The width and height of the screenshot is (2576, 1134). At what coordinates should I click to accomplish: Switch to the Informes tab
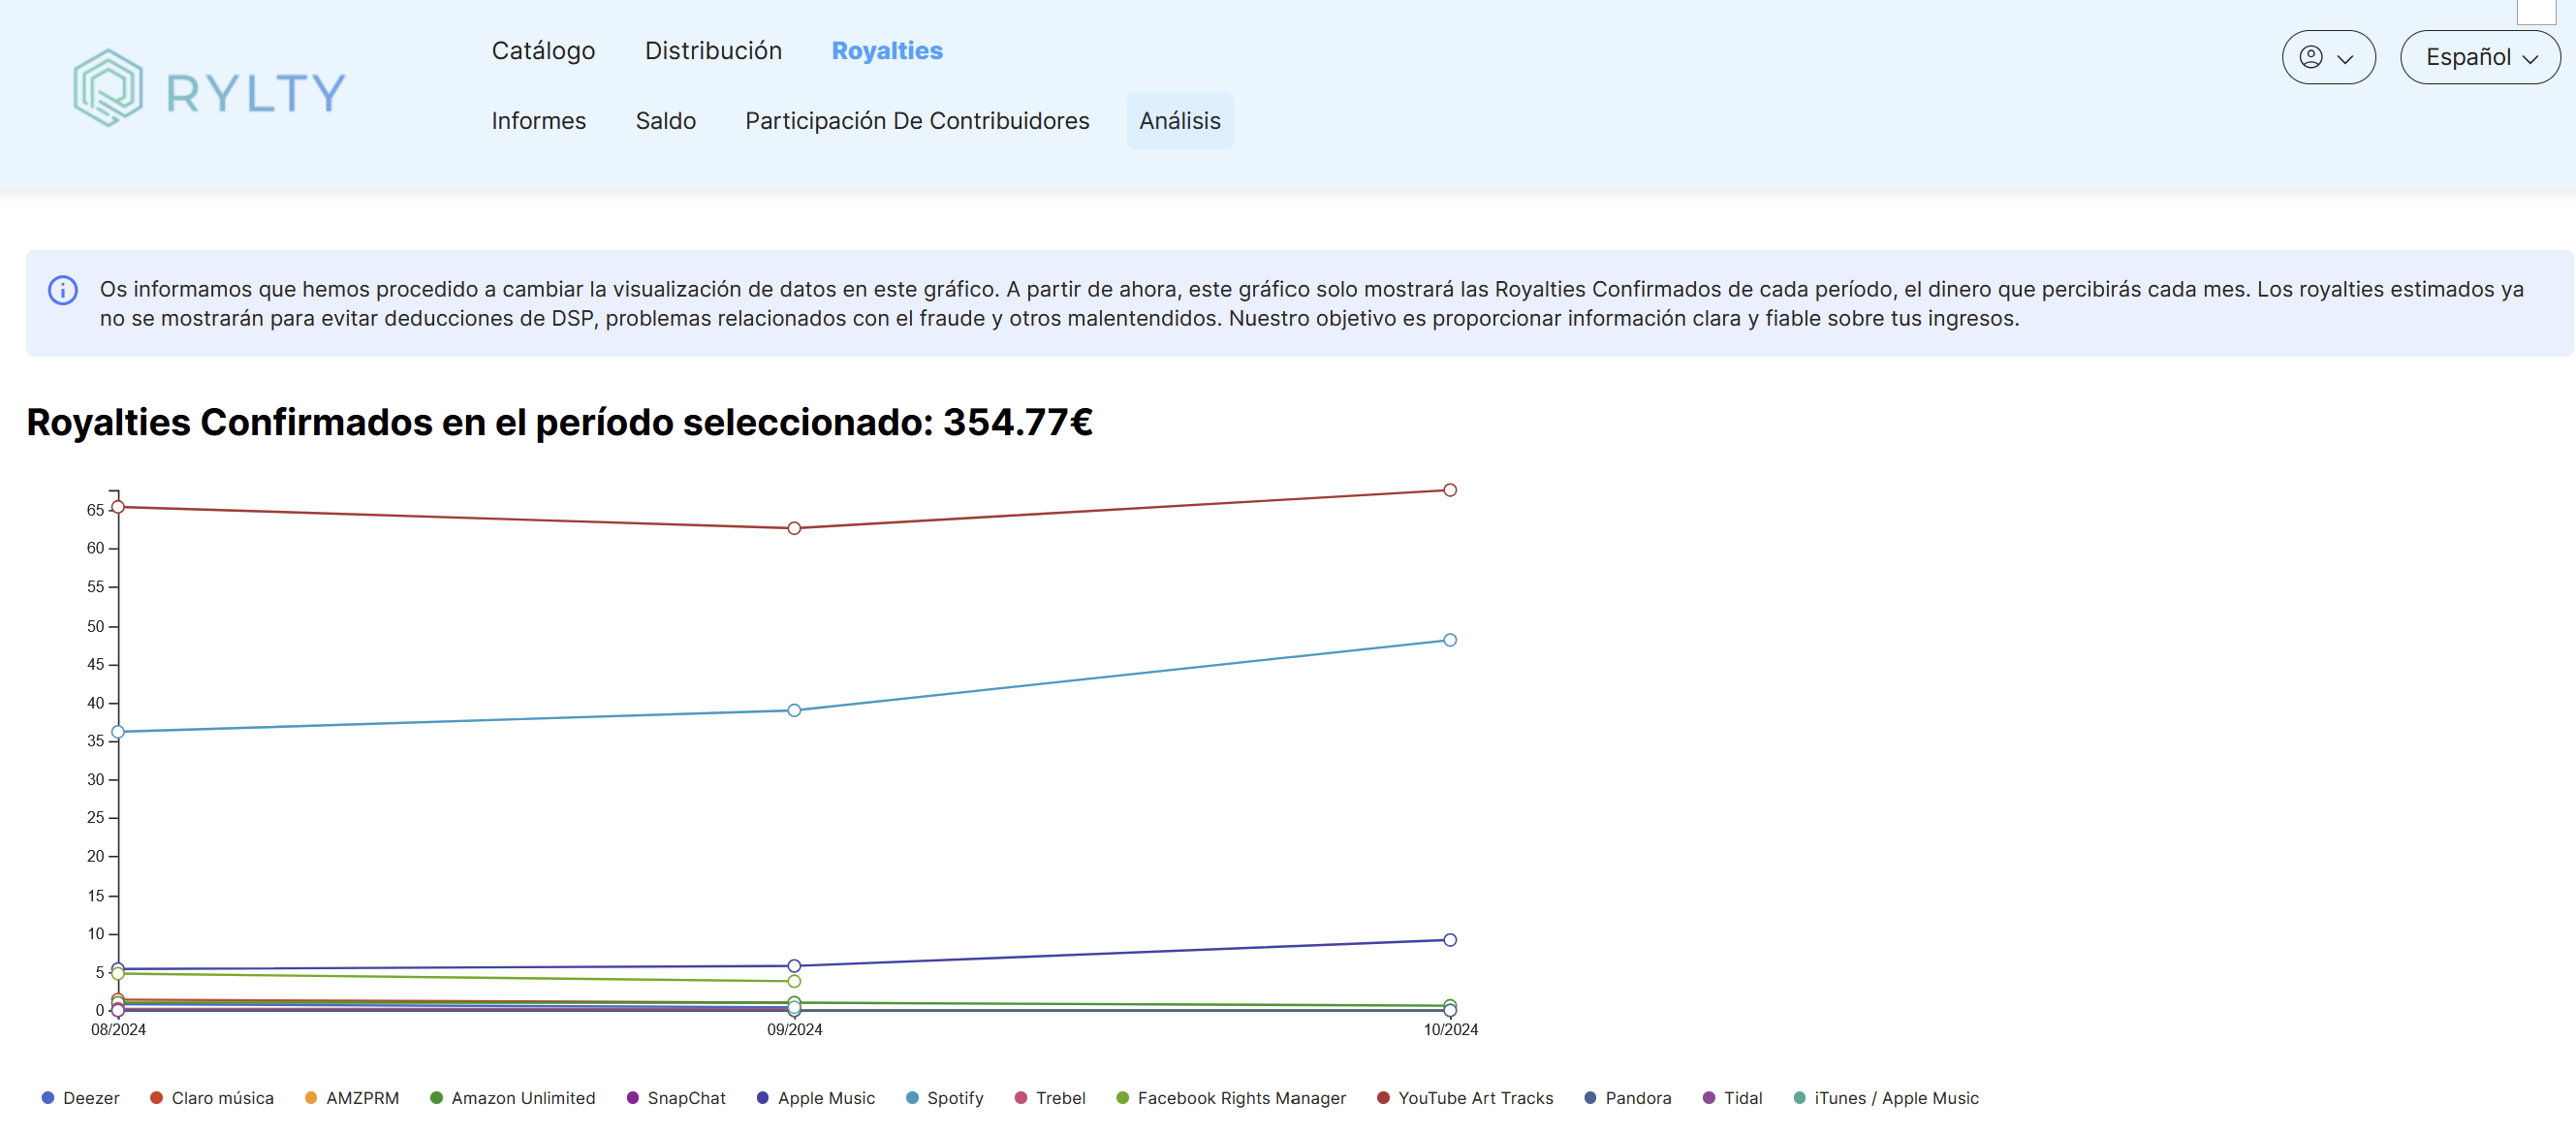click(539, 121)
